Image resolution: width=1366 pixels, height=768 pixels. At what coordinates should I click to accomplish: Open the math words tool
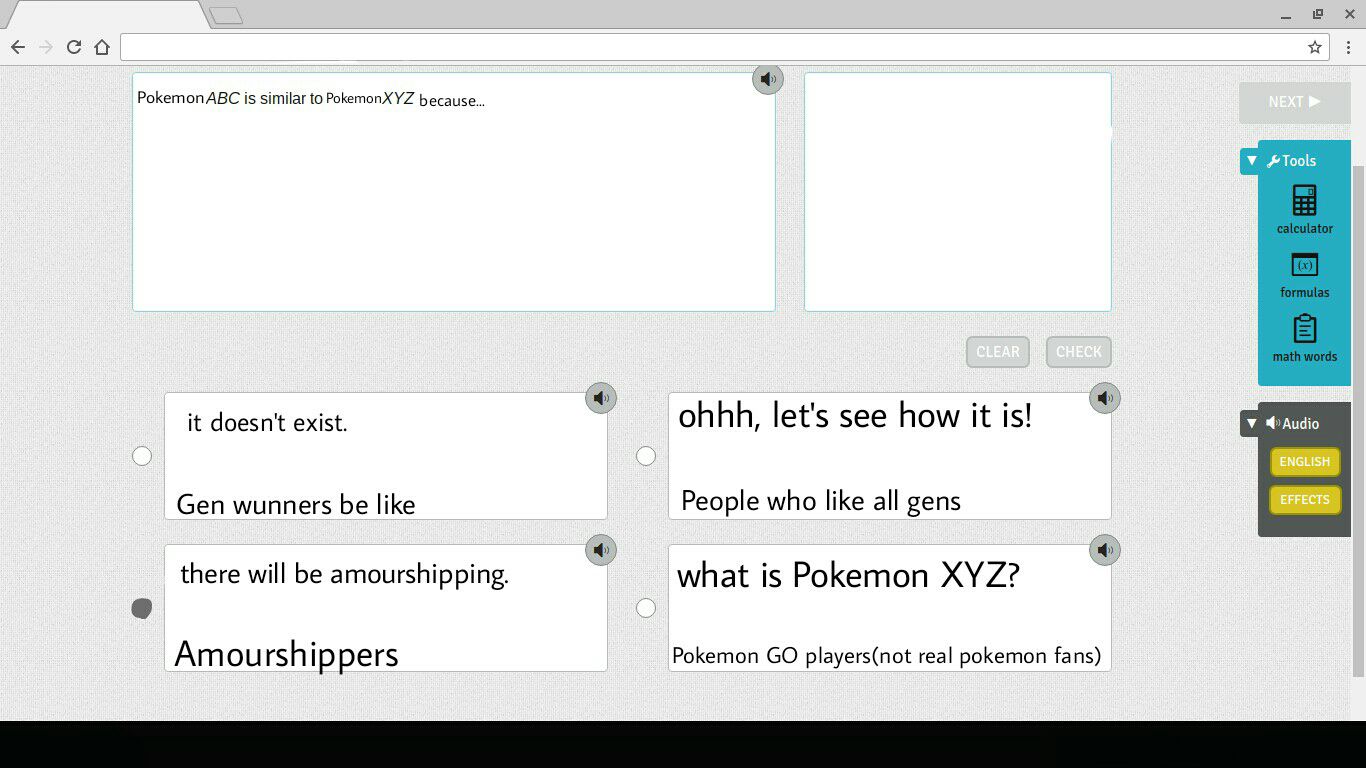tap(1305, 339)
